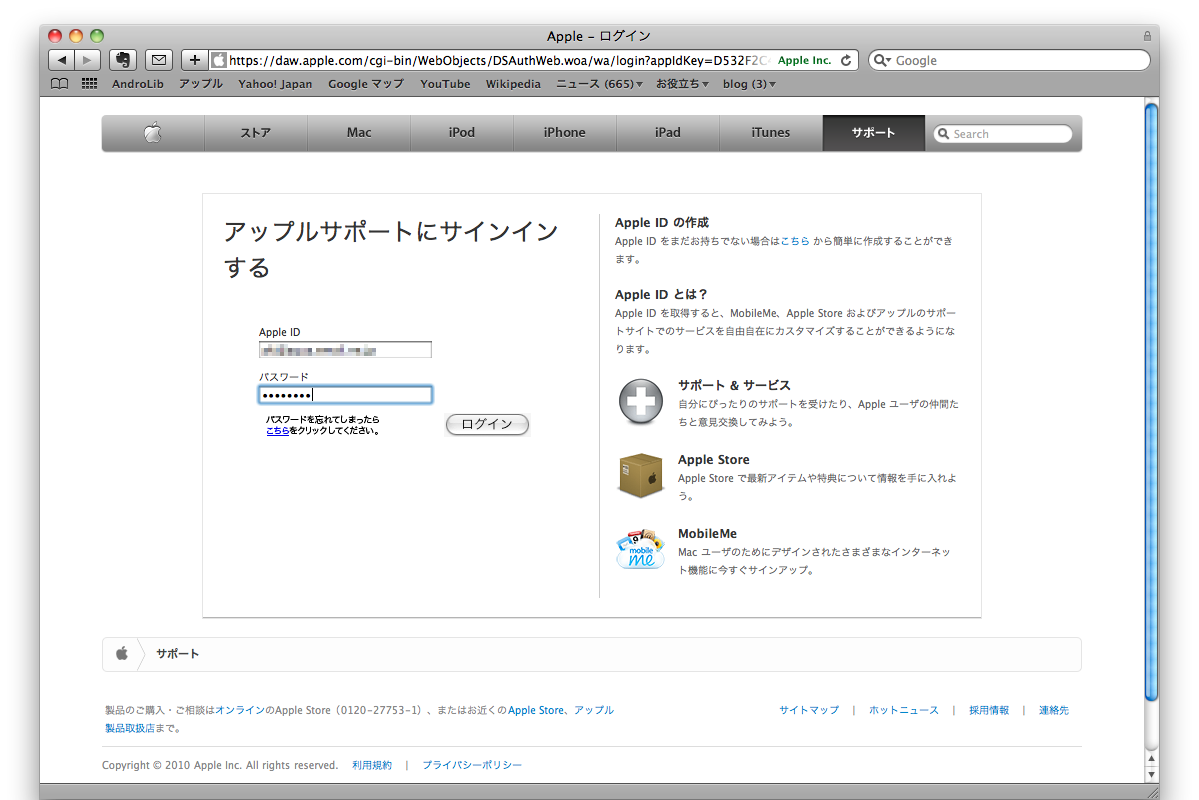Image resolution: width=1199 pixels, height=800 pixels.
Task: Click the Apple logo in site navigation
Action: [153, 132]
